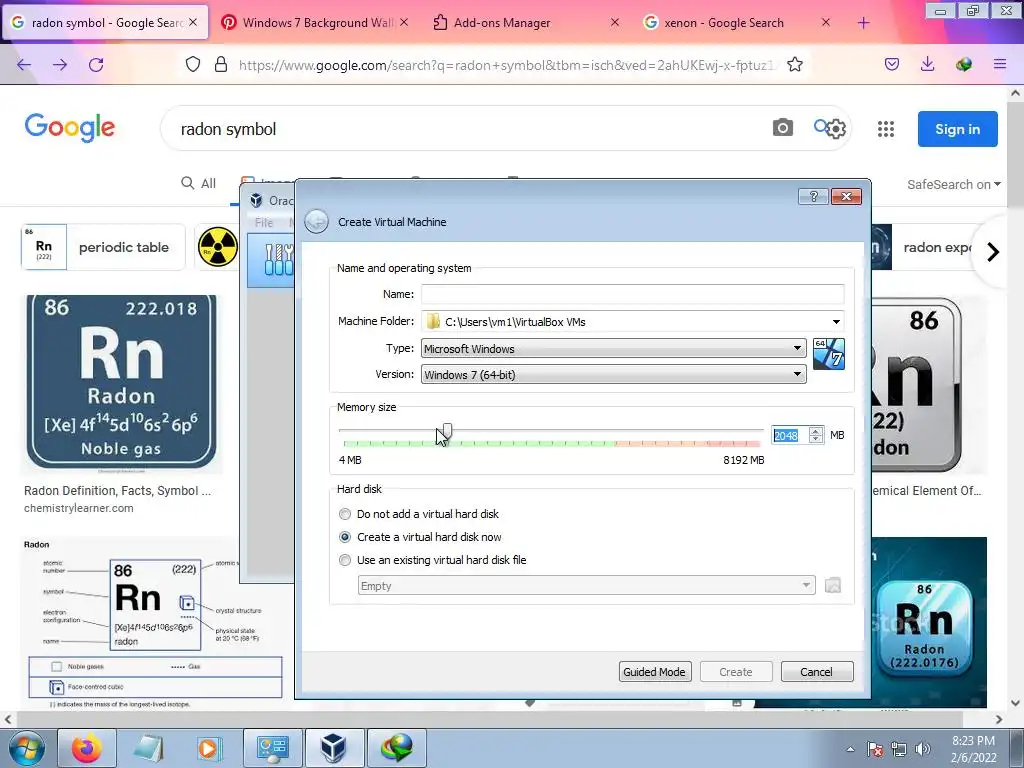Click the memory slider track near 8192 MB
Image resolution: width=1024 pixels, height=768 pixels.
(x=758, y=430)
